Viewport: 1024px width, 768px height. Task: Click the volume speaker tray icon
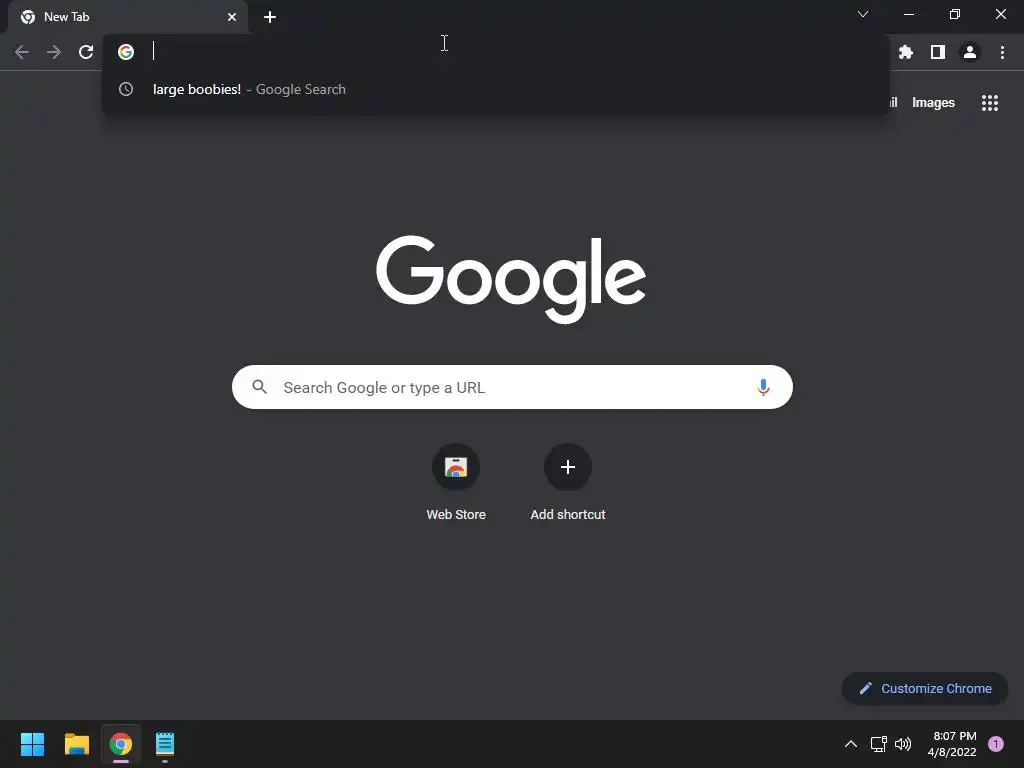pos(903,744)
